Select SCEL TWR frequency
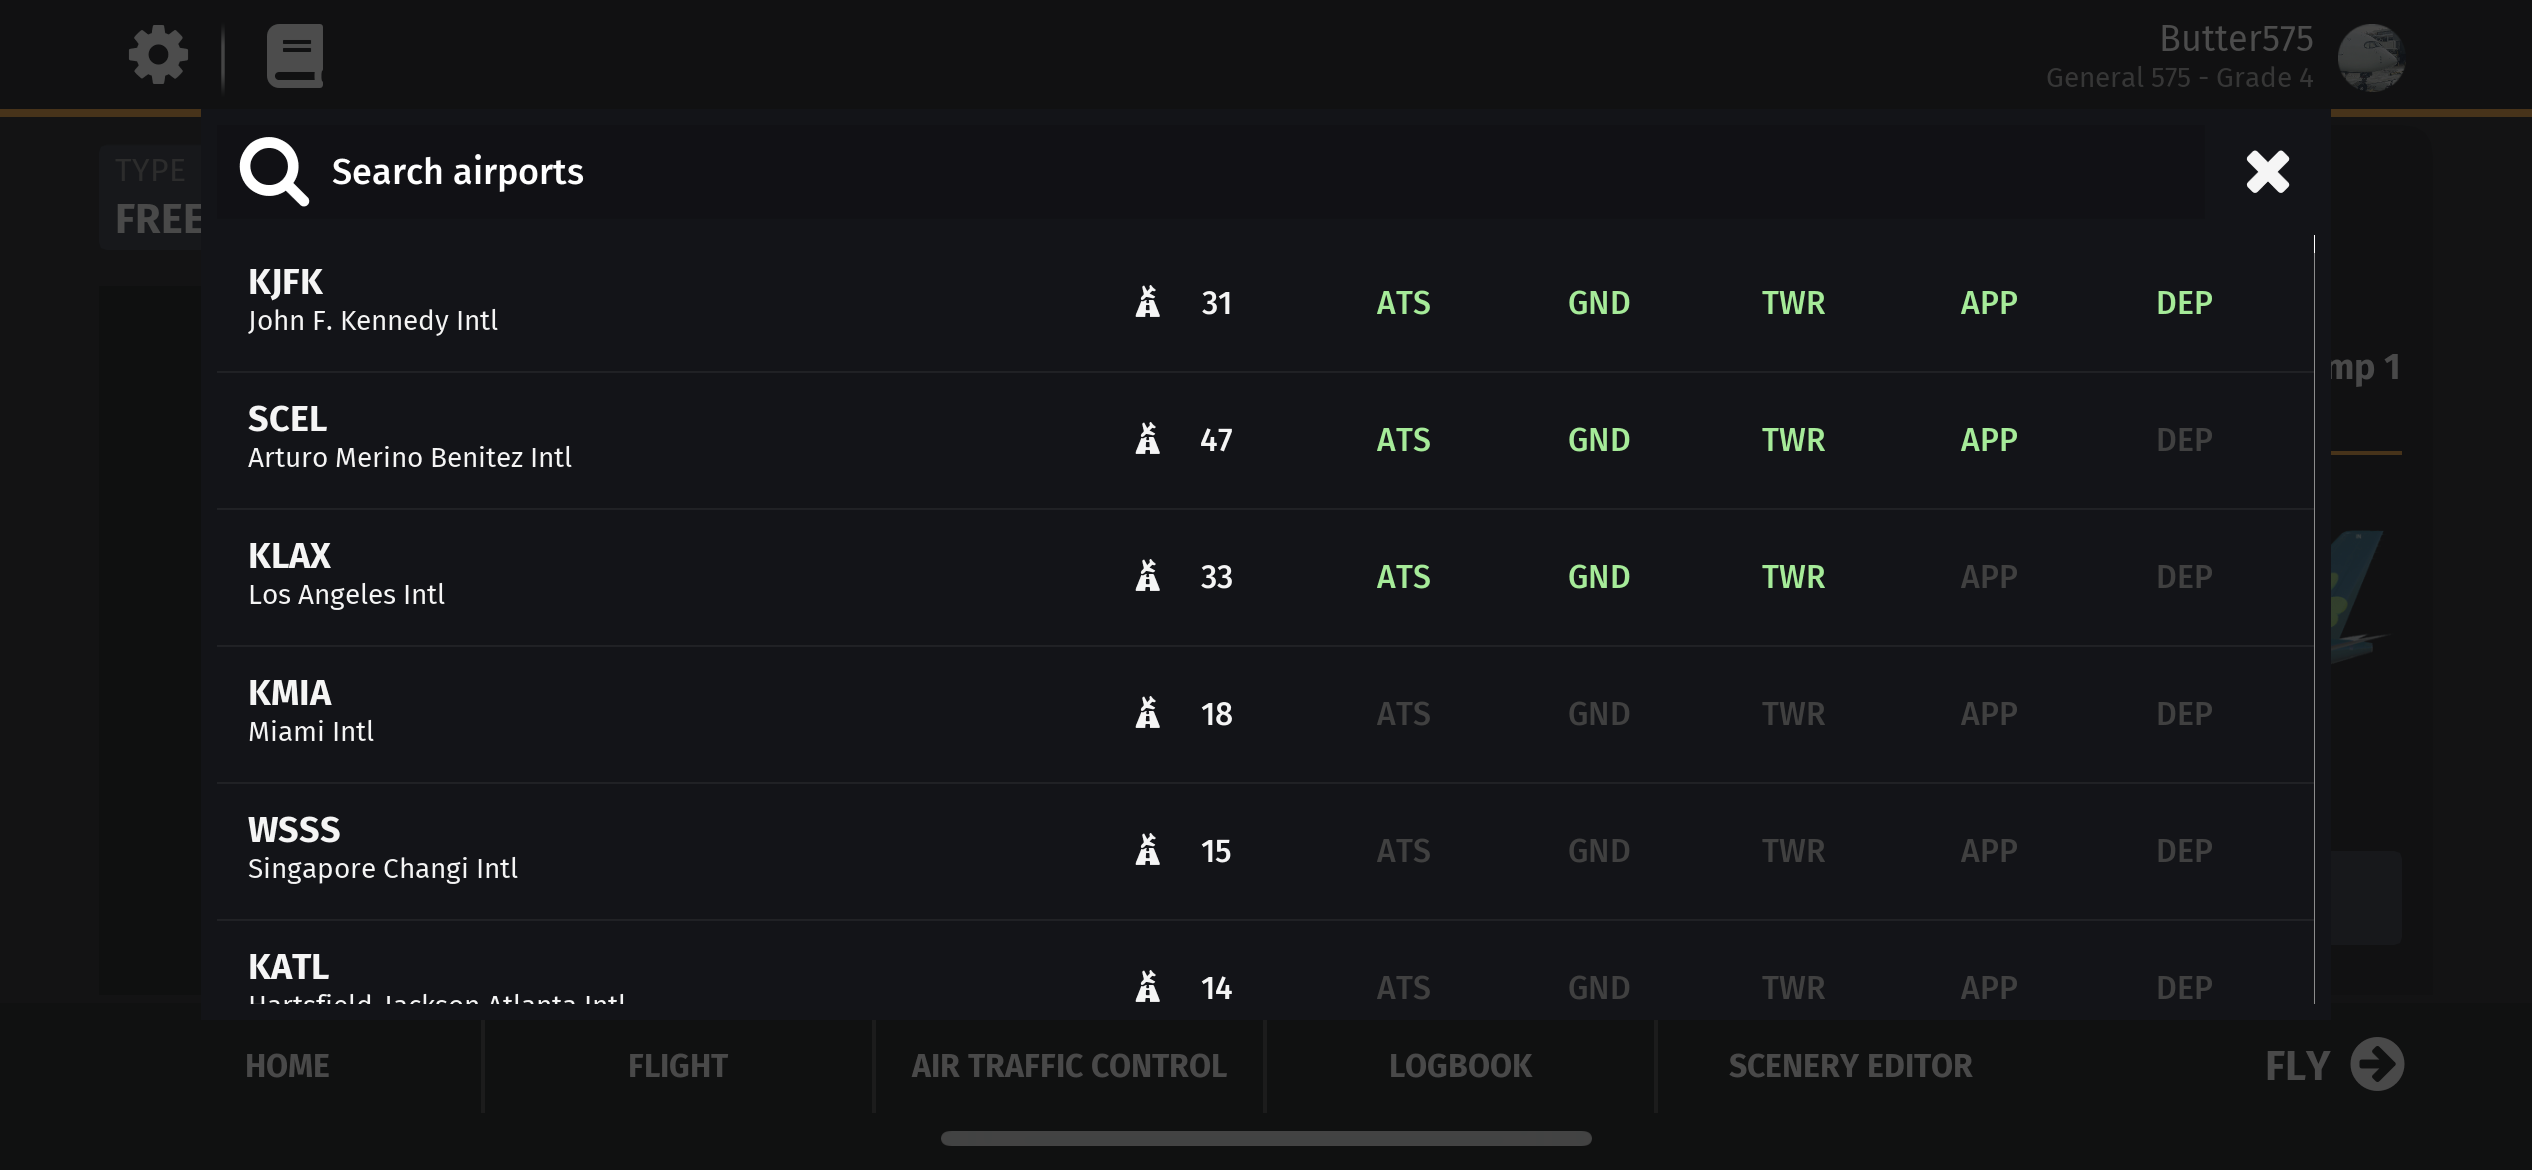 pos(1793,440)
